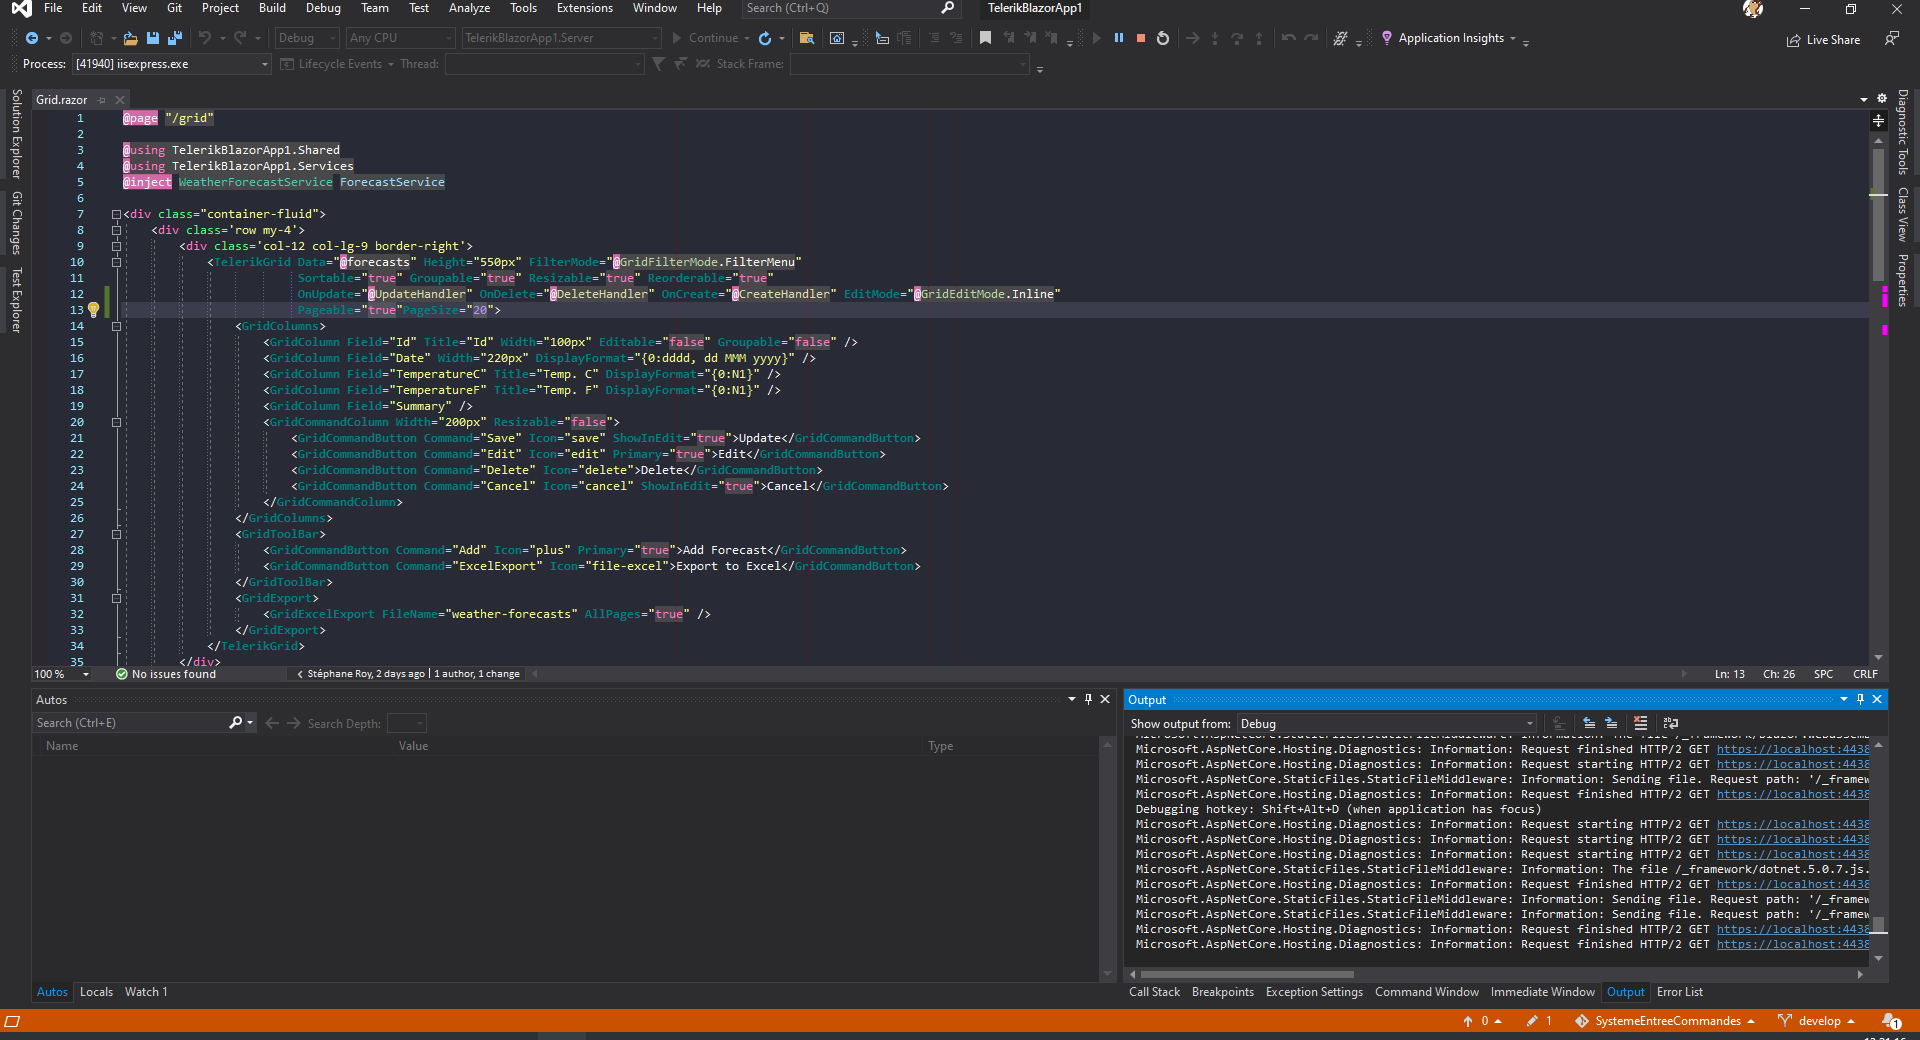Toggle word wrap in Output window
1920x1040 pixels.
click(x=1670, y=723)
